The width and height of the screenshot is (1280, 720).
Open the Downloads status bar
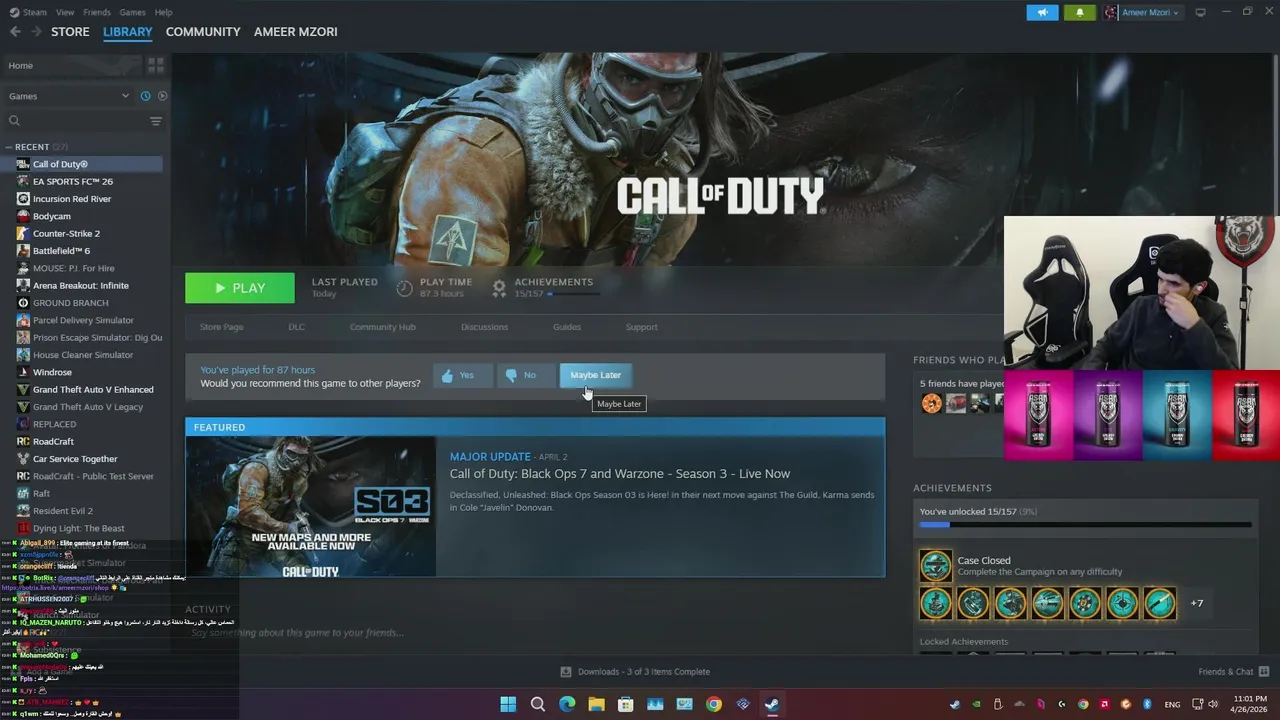pyautogui.click(x=635, y=672)
